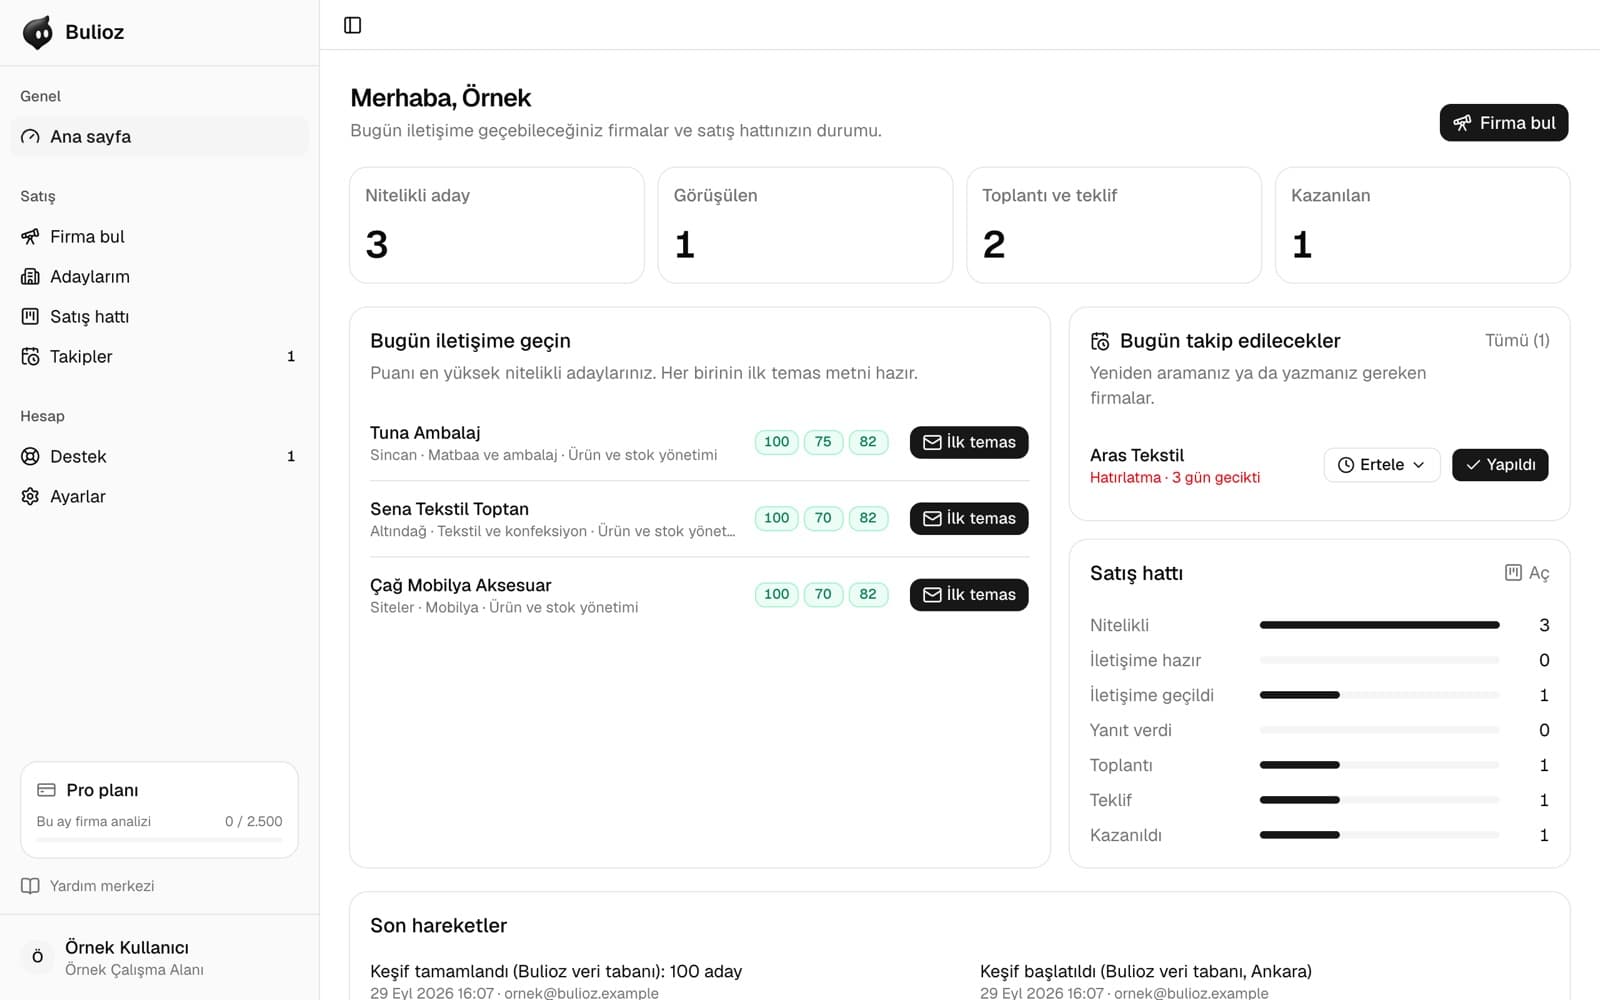The height and width of the screenshot is (1000, 1600).
Task: Toggle the sidebar panel icon
Action: tap(352, 25)
